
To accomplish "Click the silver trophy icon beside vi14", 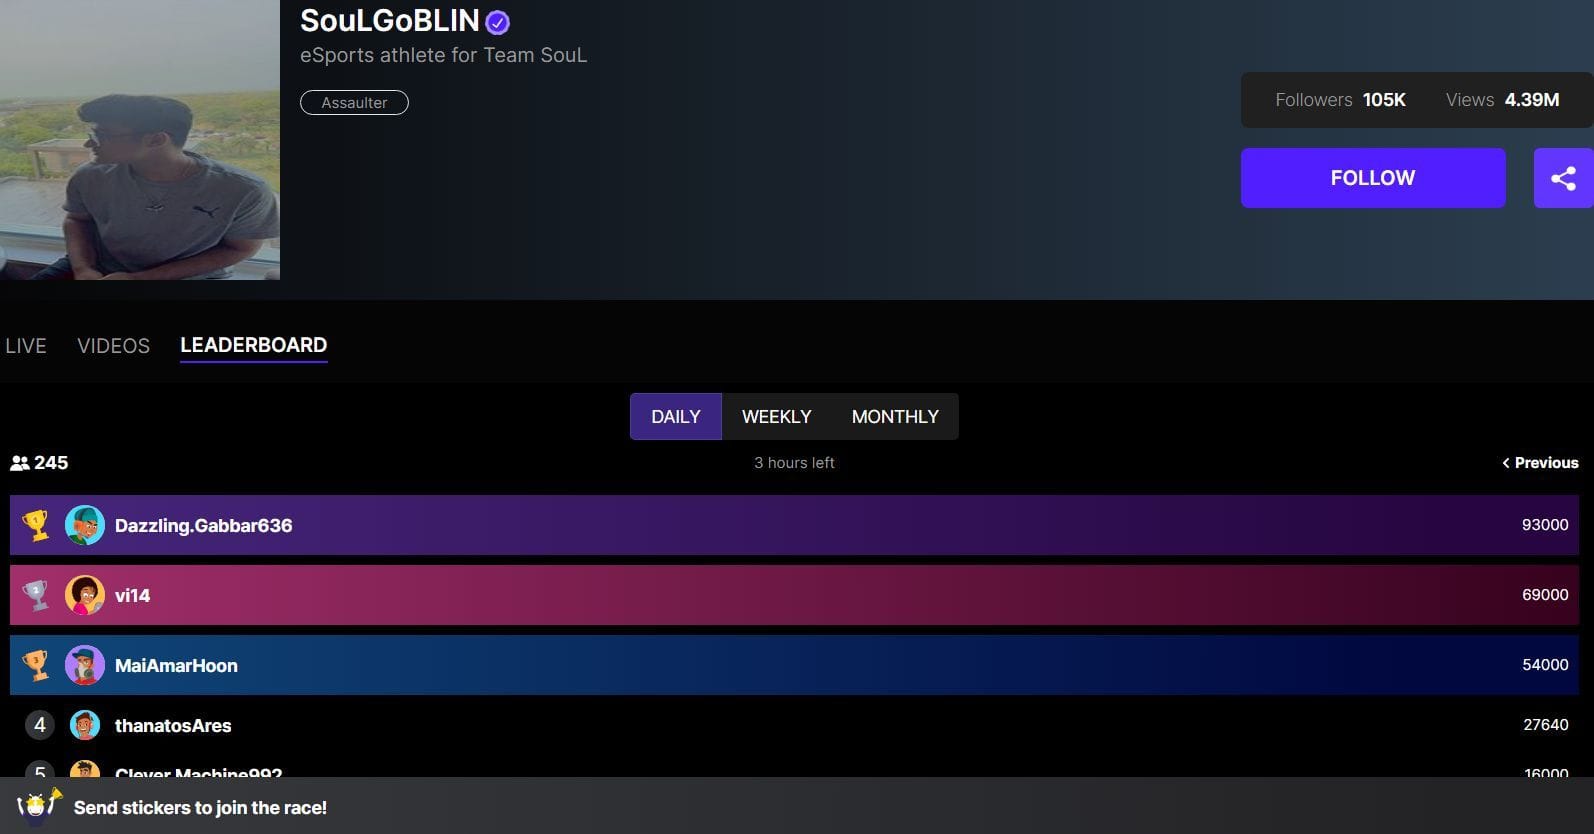I will click(36, 595).
